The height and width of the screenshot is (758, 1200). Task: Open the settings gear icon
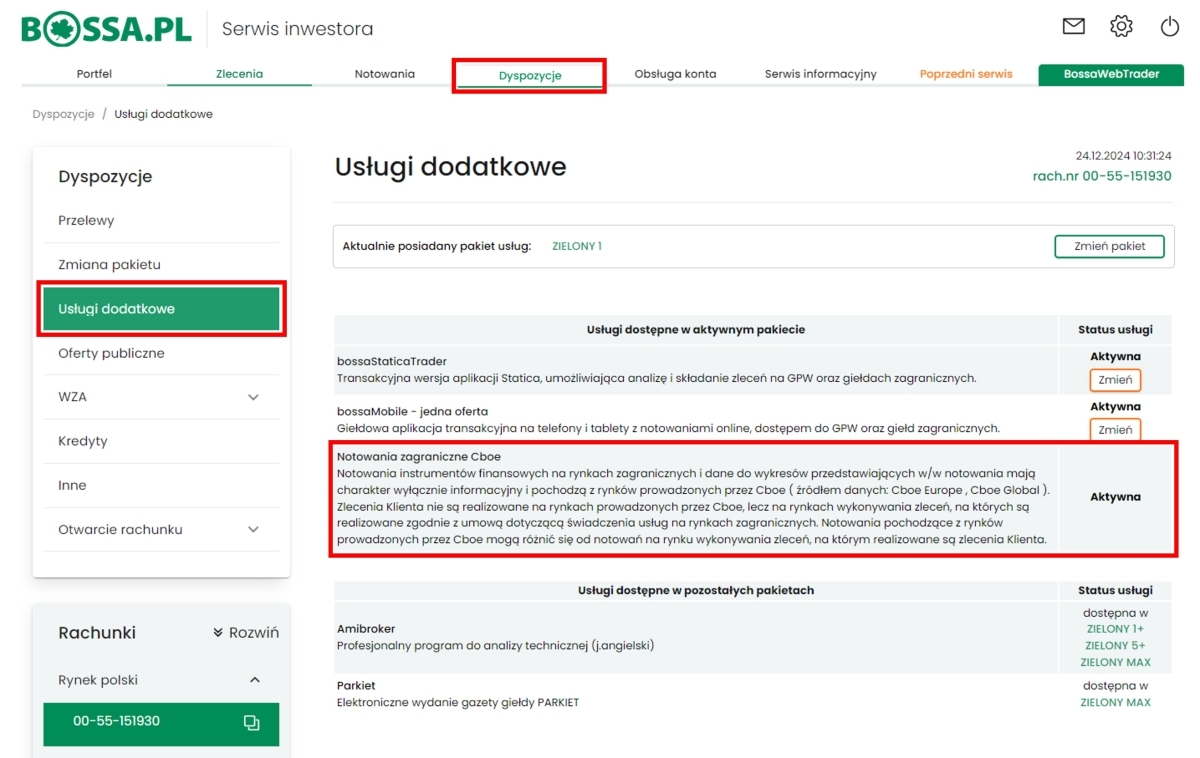pyautogui.click(x=1121, y=27)
